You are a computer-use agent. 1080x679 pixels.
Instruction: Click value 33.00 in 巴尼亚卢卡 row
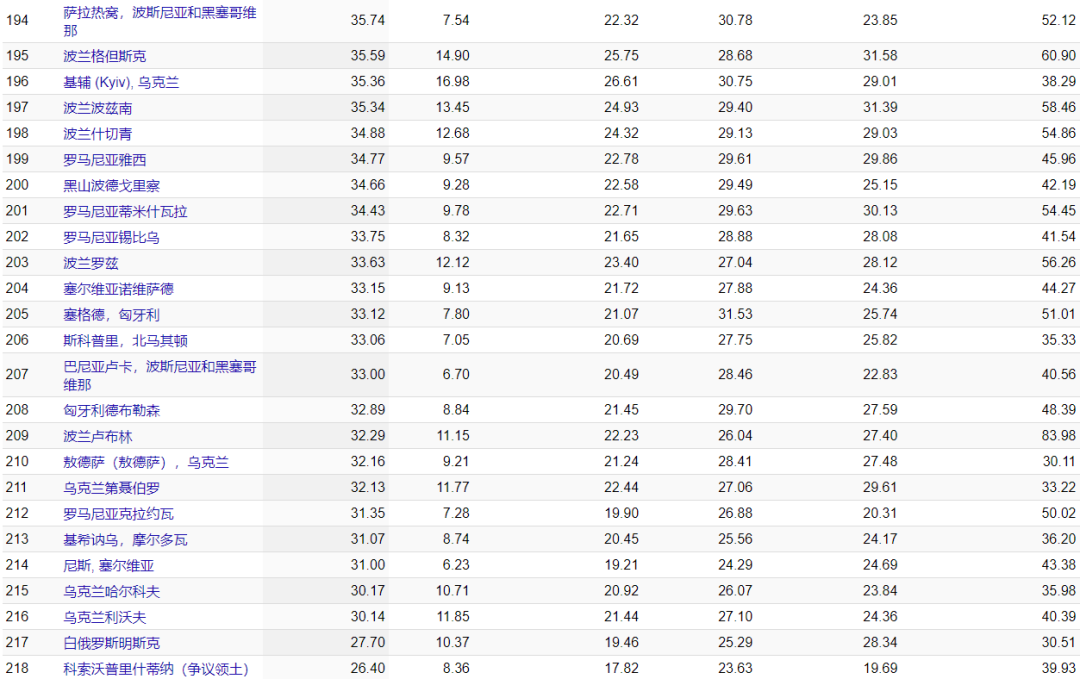pyautogui.click(x=368, y=374)
